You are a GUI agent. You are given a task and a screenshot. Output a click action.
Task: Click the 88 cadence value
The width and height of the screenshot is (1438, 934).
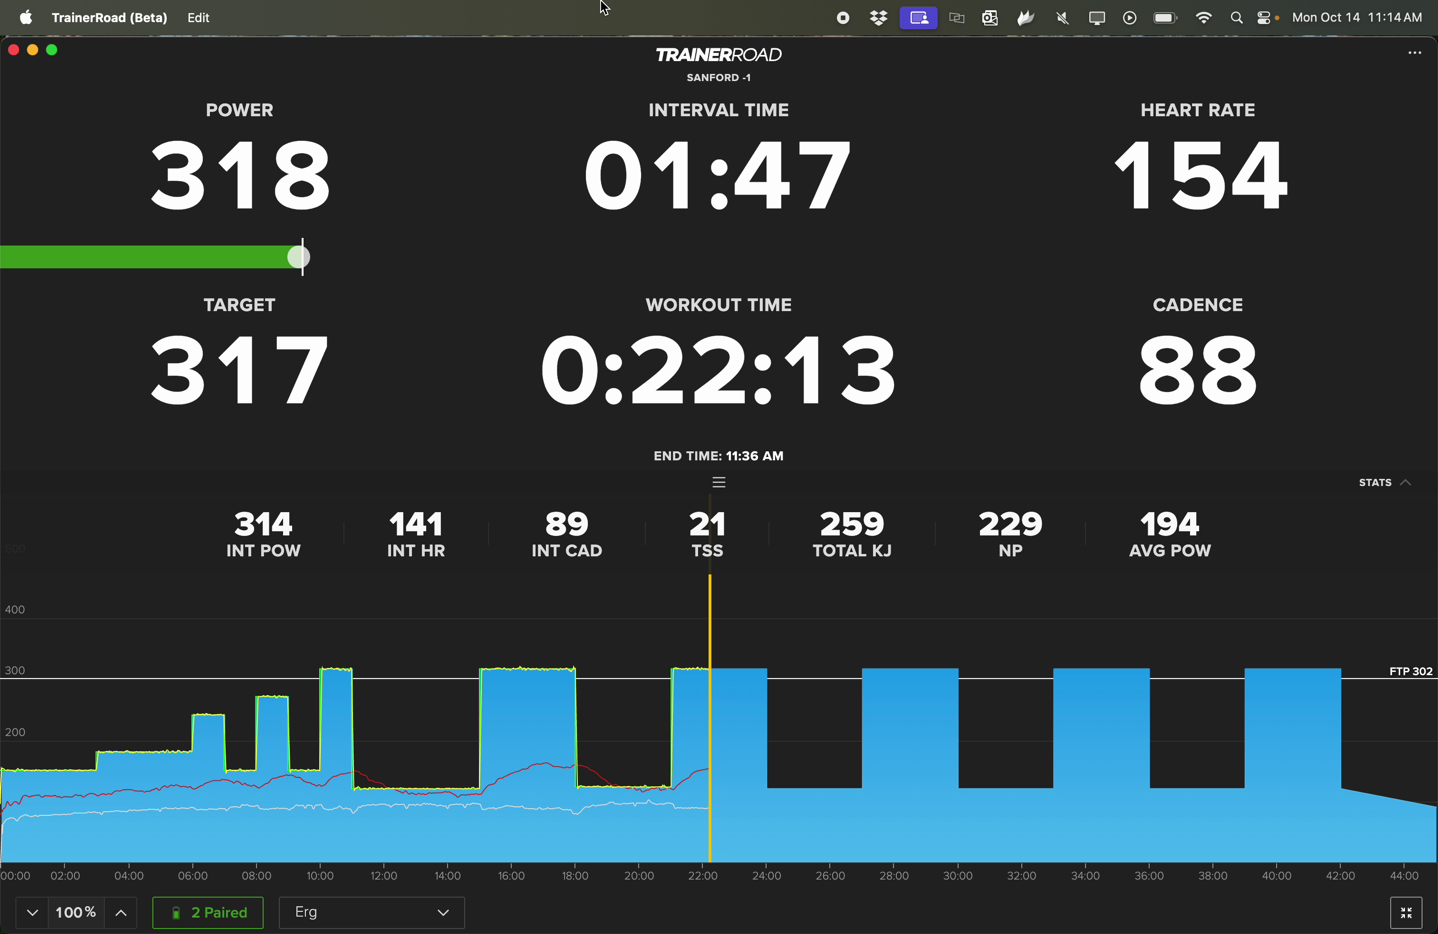1198,371
